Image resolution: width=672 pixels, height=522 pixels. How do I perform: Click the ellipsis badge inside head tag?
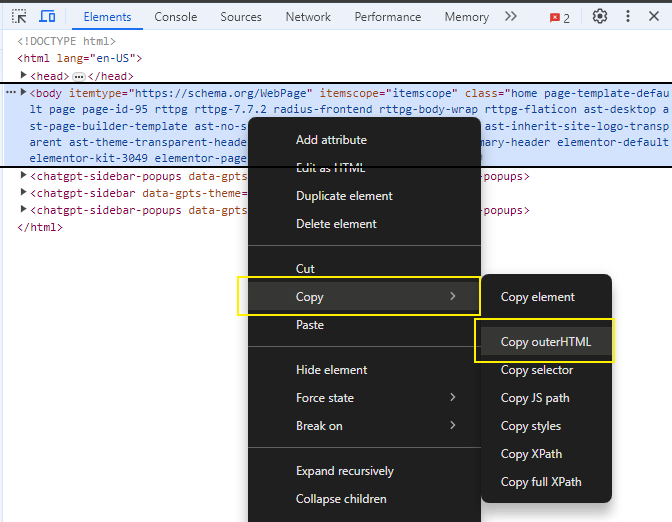78,77
